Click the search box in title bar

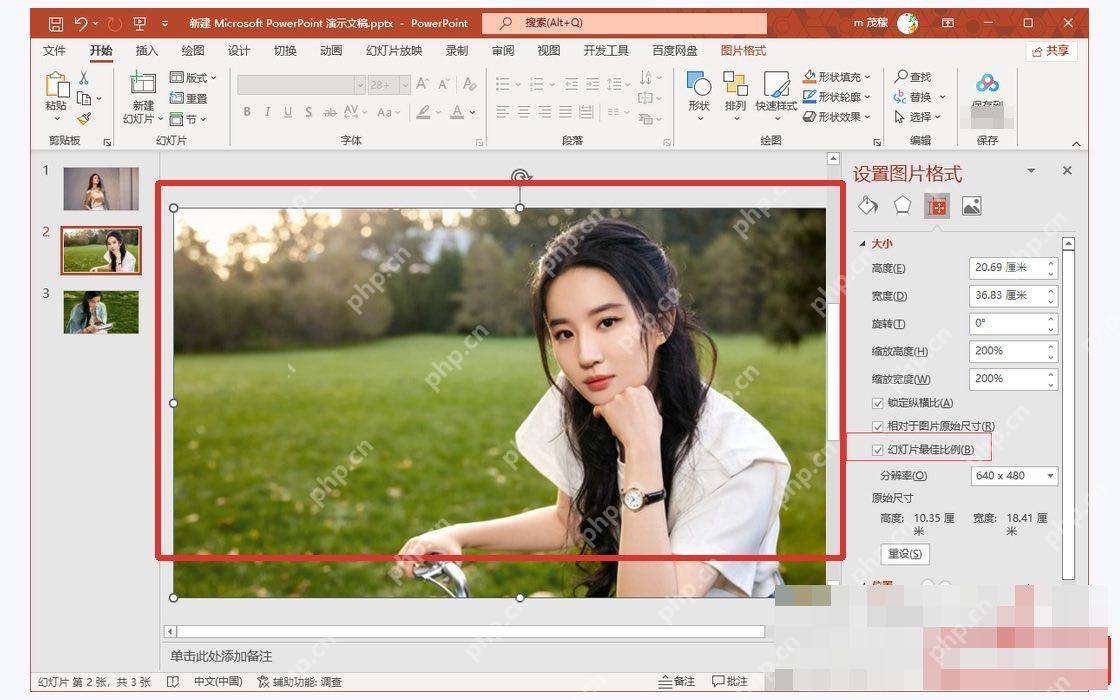point(624,23)
